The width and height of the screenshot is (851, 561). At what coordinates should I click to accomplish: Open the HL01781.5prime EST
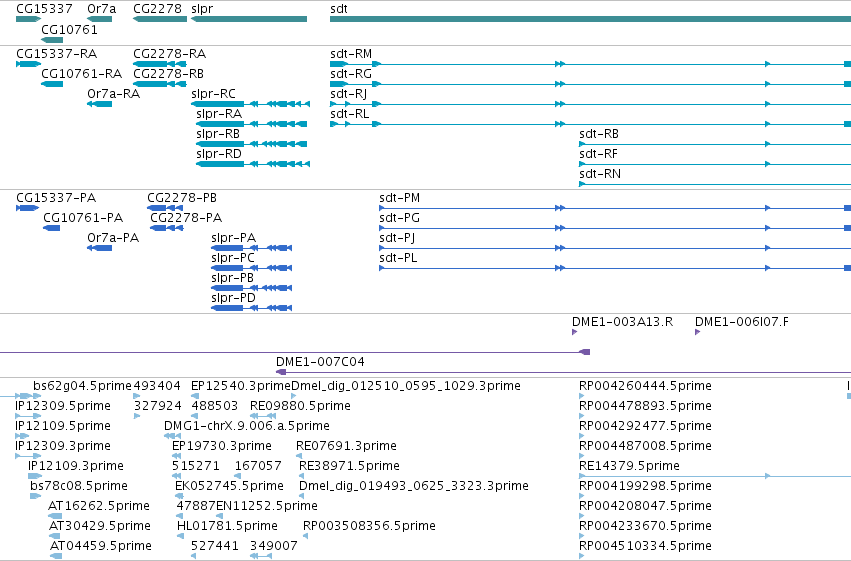pos(227,526)
